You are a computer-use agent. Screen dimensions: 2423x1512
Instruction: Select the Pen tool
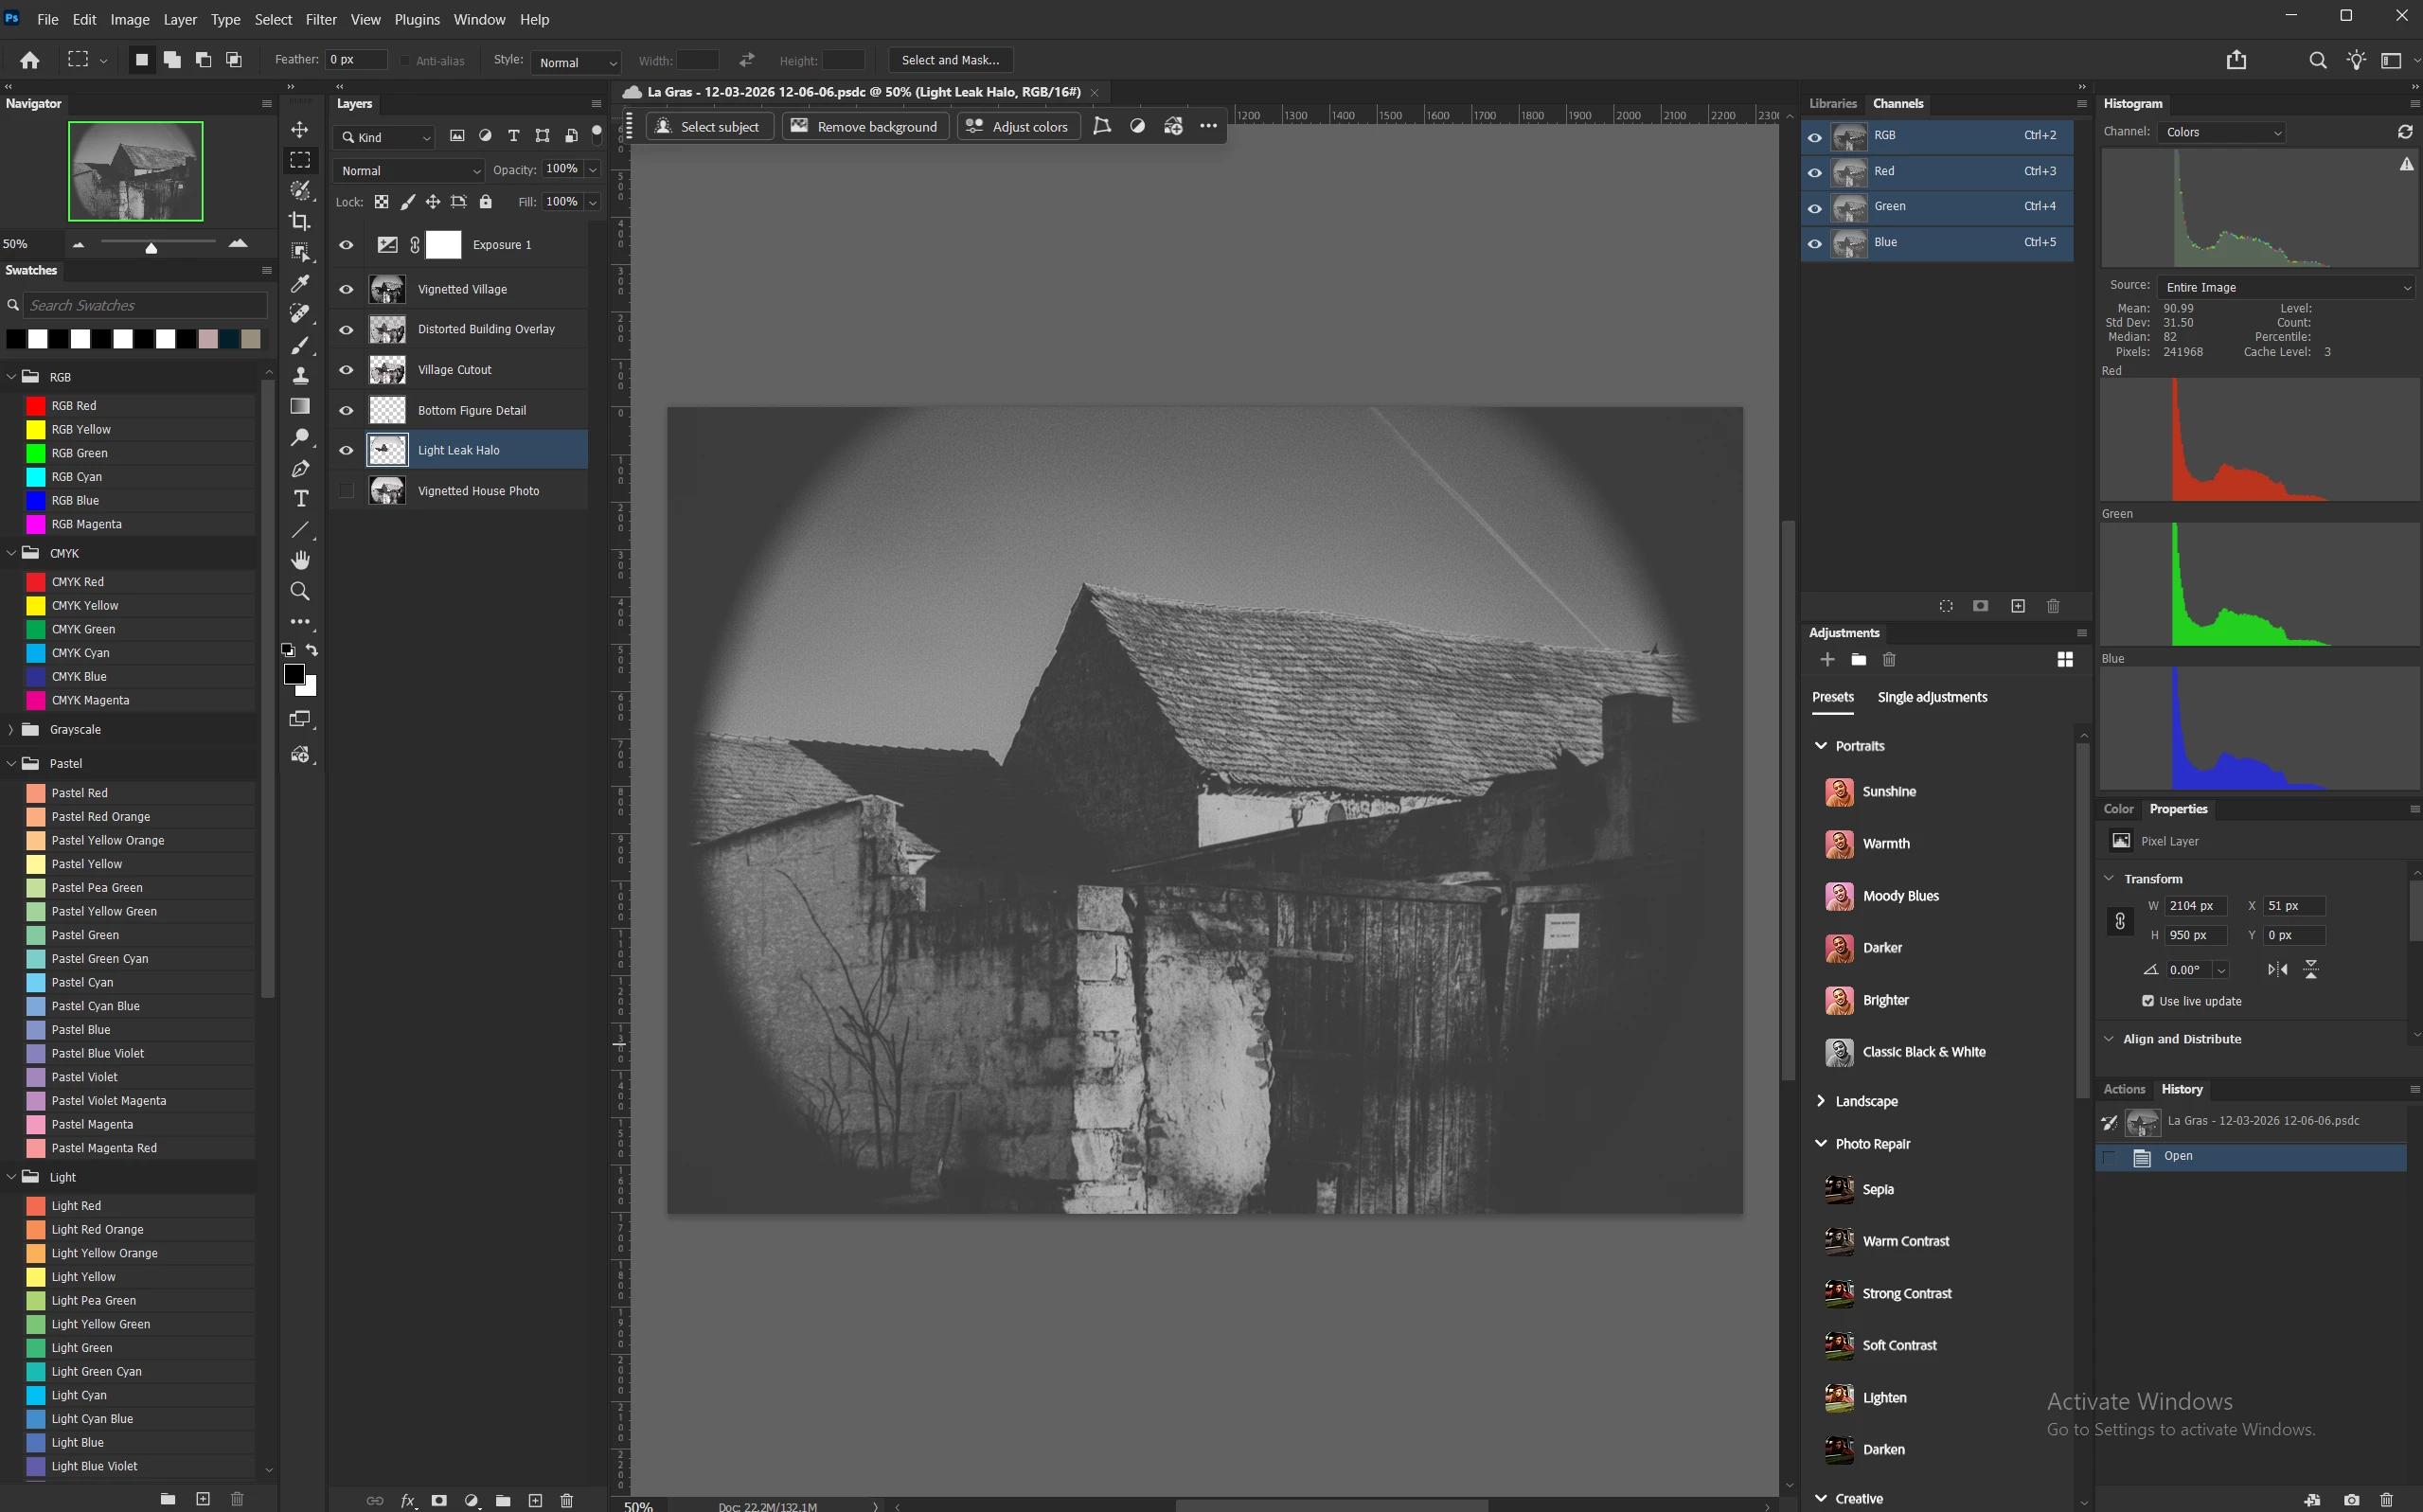pos(300,468)
